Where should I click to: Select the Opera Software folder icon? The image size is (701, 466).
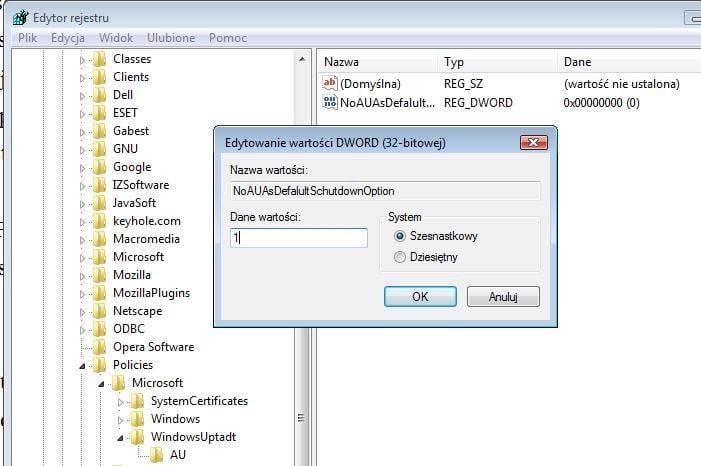99,347
